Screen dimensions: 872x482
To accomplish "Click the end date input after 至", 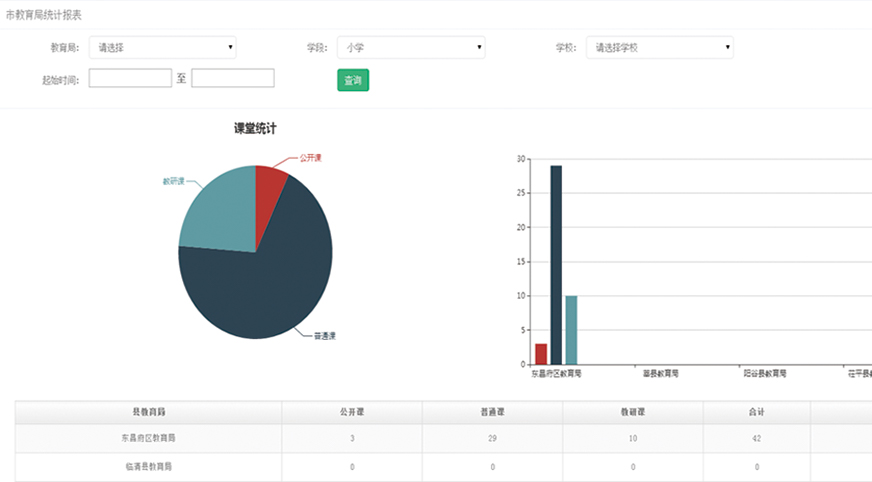I will point(233,78).
